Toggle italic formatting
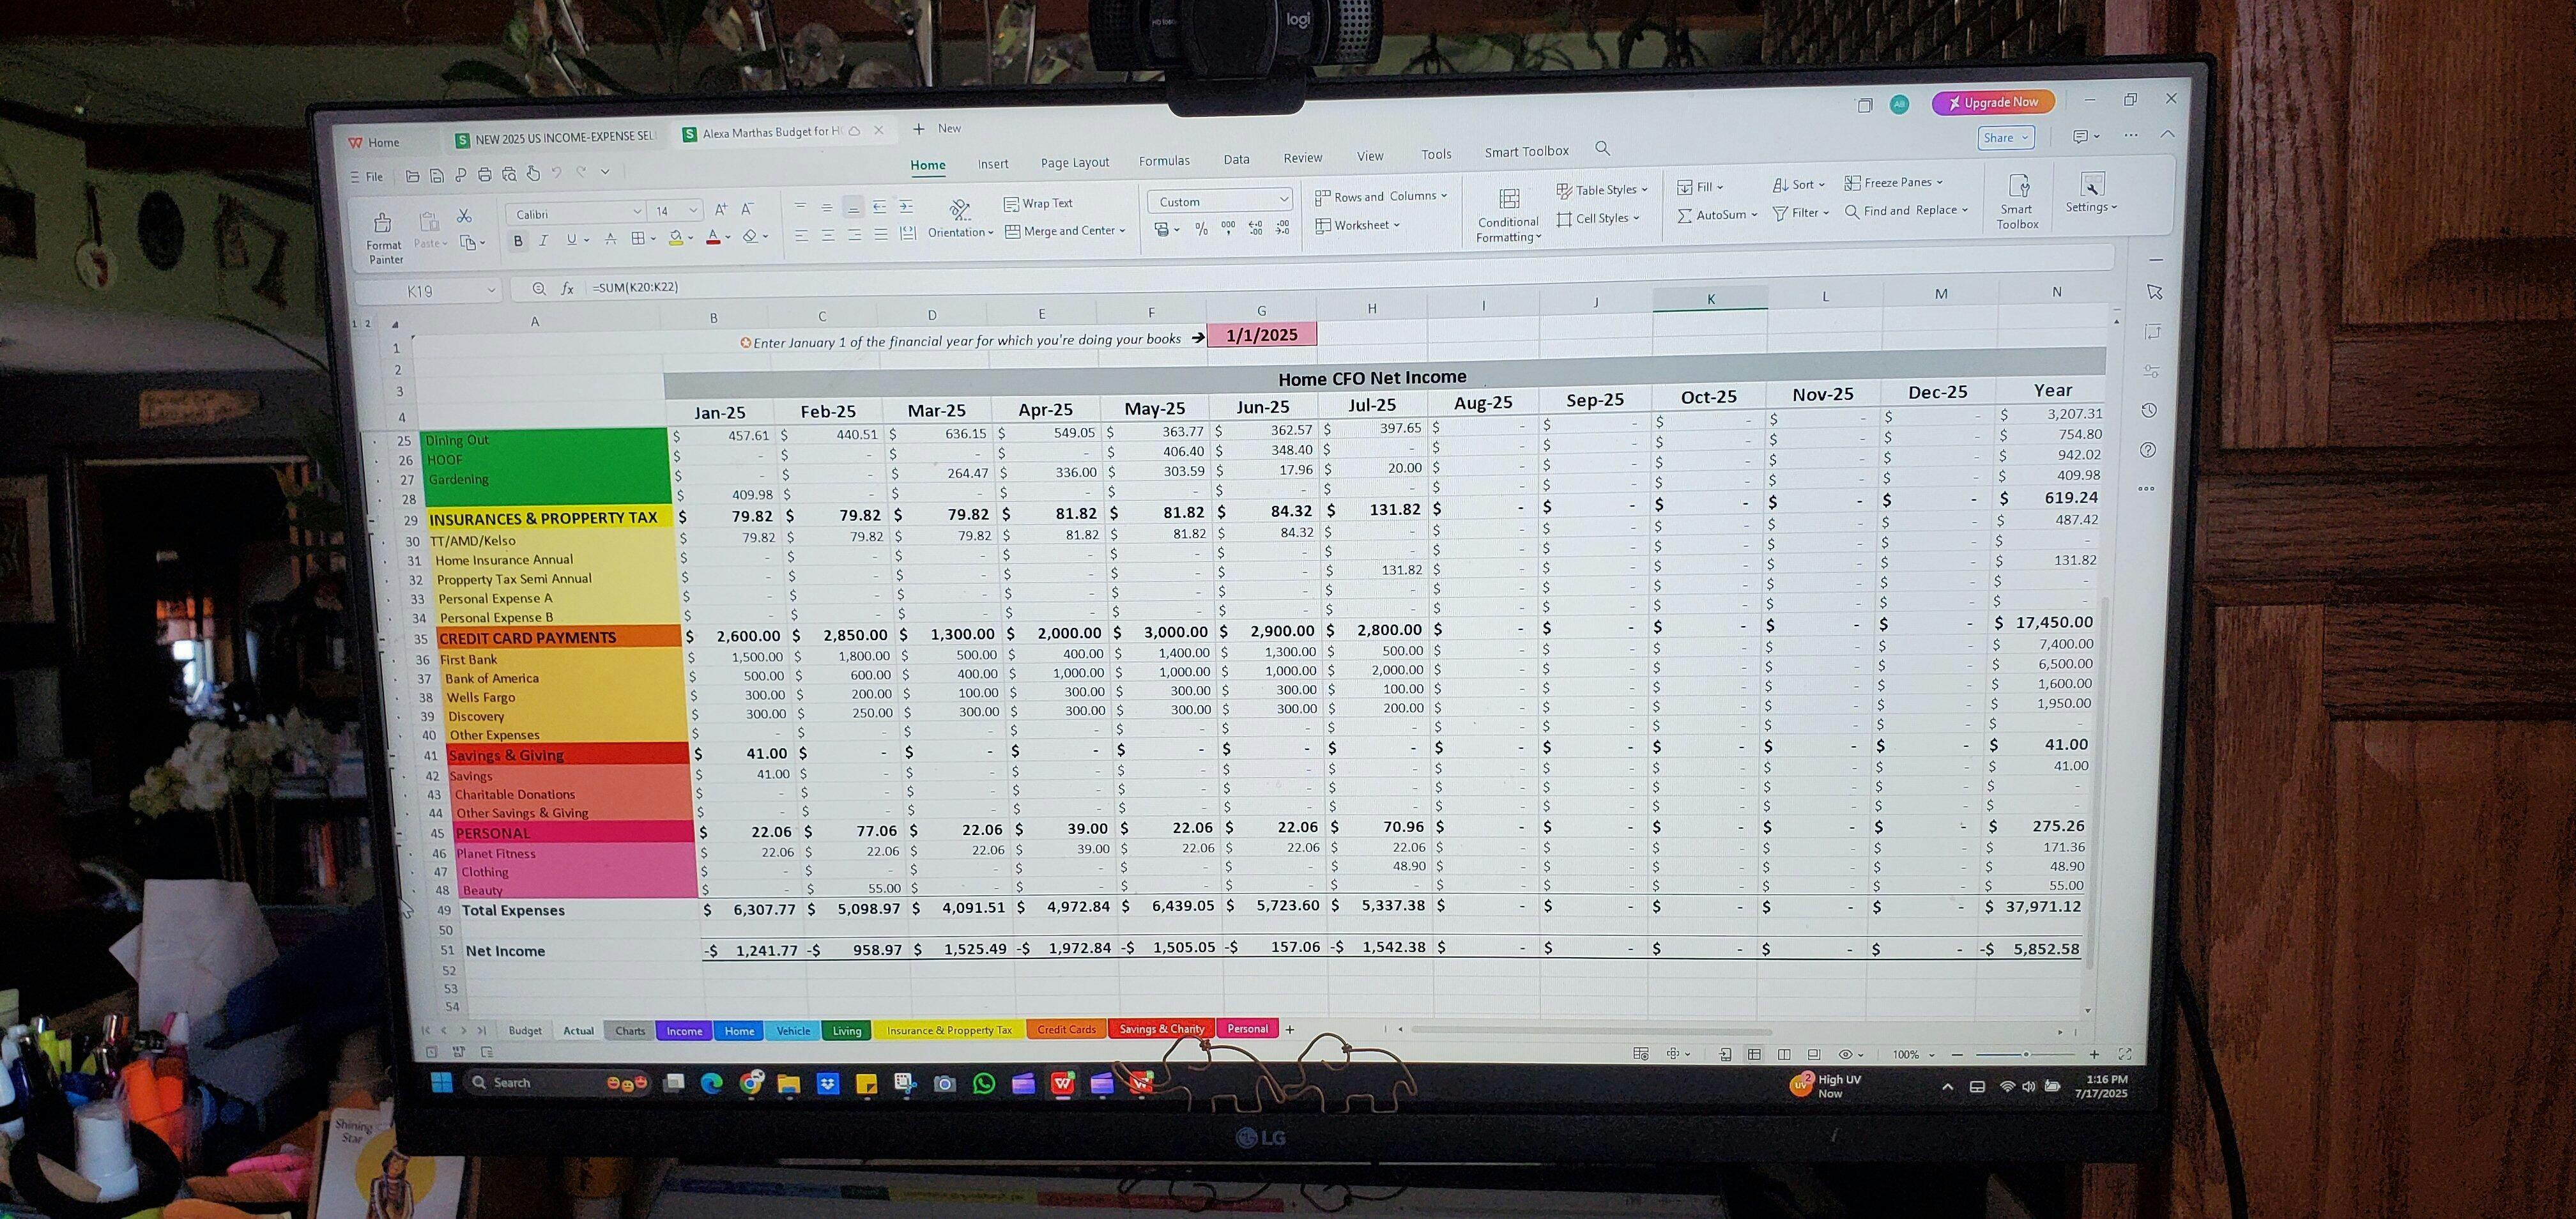This screenshot has height=1219, width=2576. coord(543,241)
